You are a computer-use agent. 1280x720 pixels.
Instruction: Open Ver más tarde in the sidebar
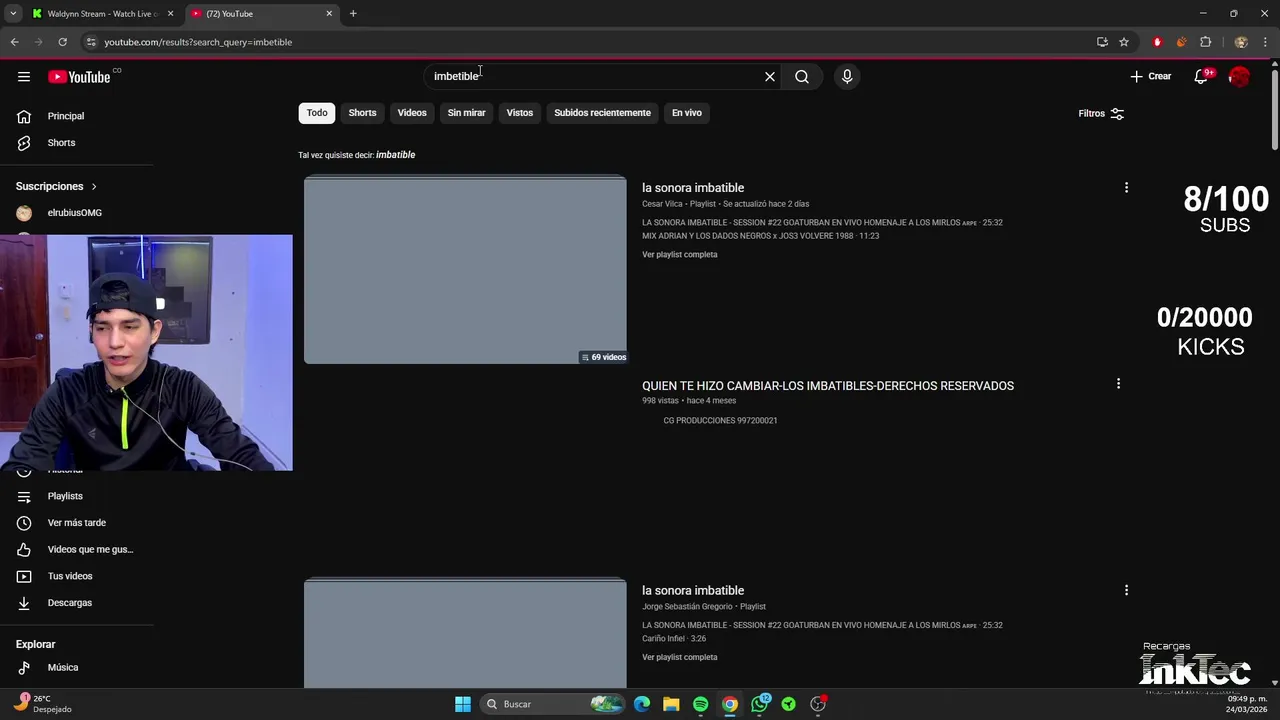tap(76, 523)
